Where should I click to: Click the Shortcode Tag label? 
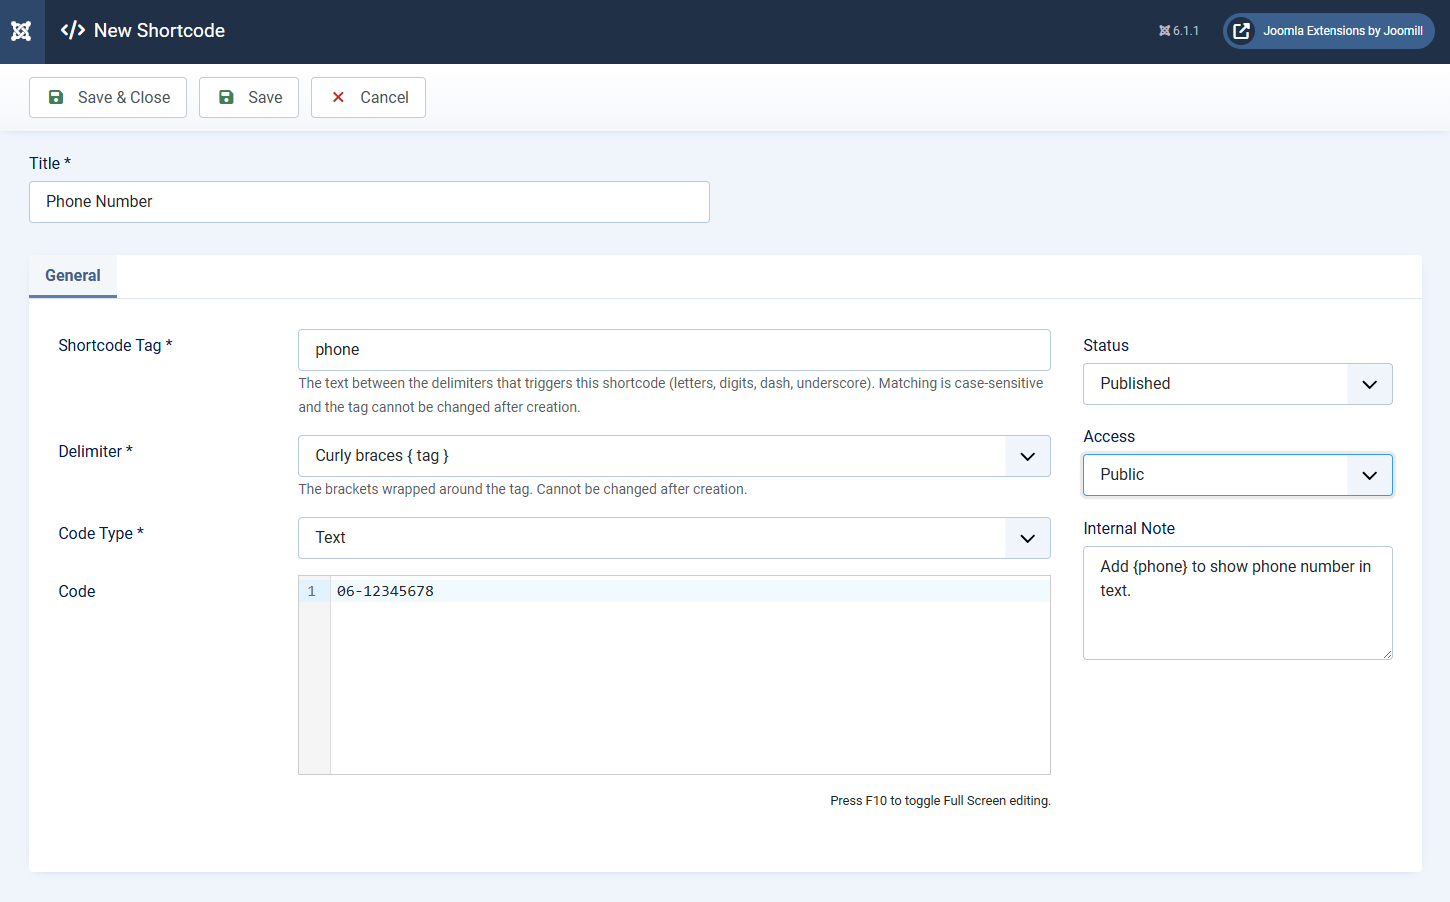115,345
